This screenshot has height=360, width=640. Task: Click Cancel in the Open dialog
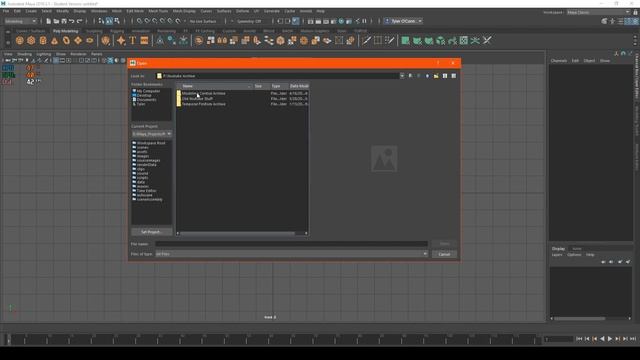pyautogui.click(x=444, y=254)
